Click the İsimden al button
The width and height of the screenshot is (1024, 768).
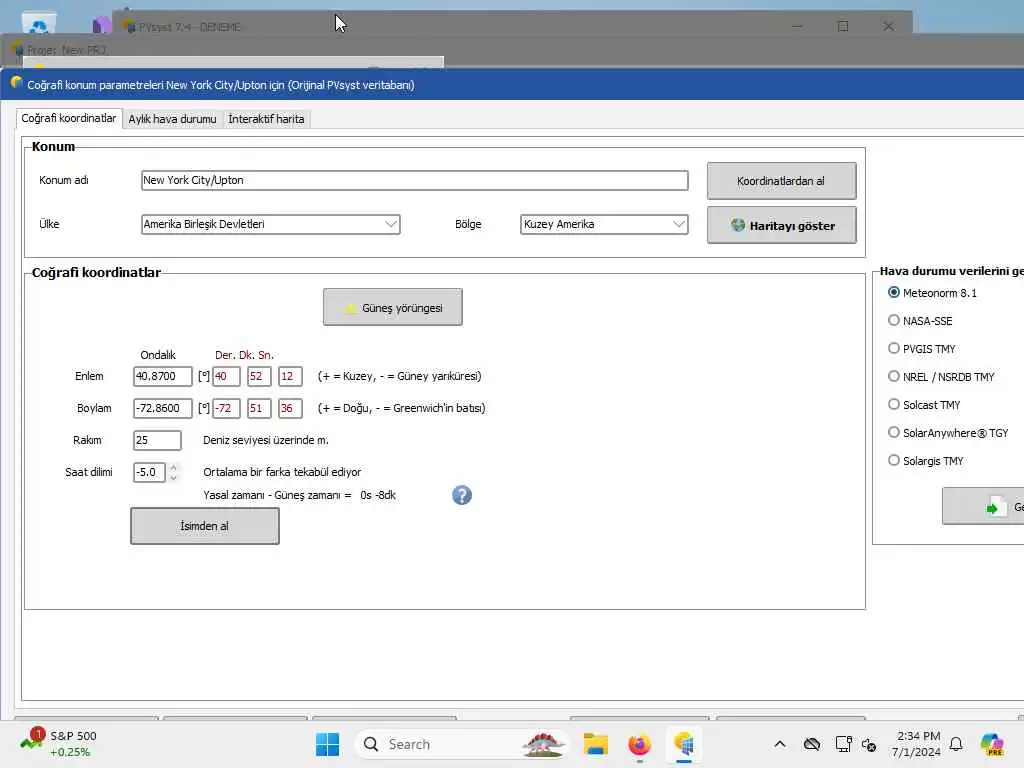click(x=204, y=526)
